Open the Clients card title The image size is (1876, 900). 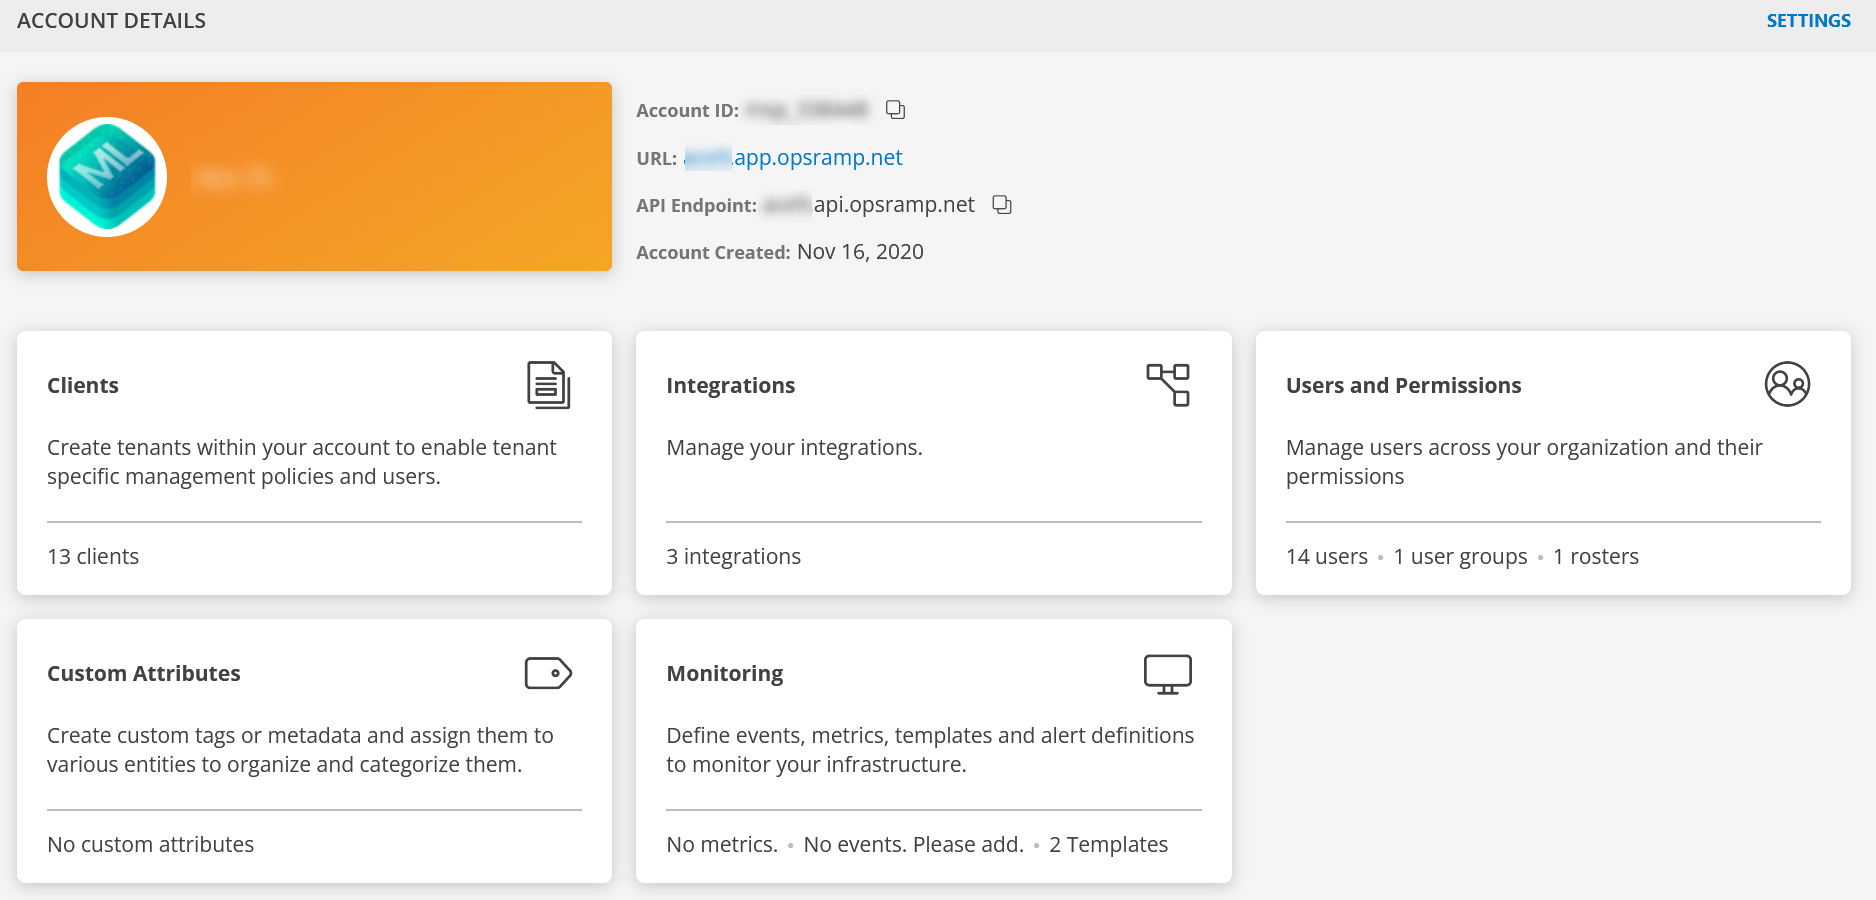coord(83,386)
